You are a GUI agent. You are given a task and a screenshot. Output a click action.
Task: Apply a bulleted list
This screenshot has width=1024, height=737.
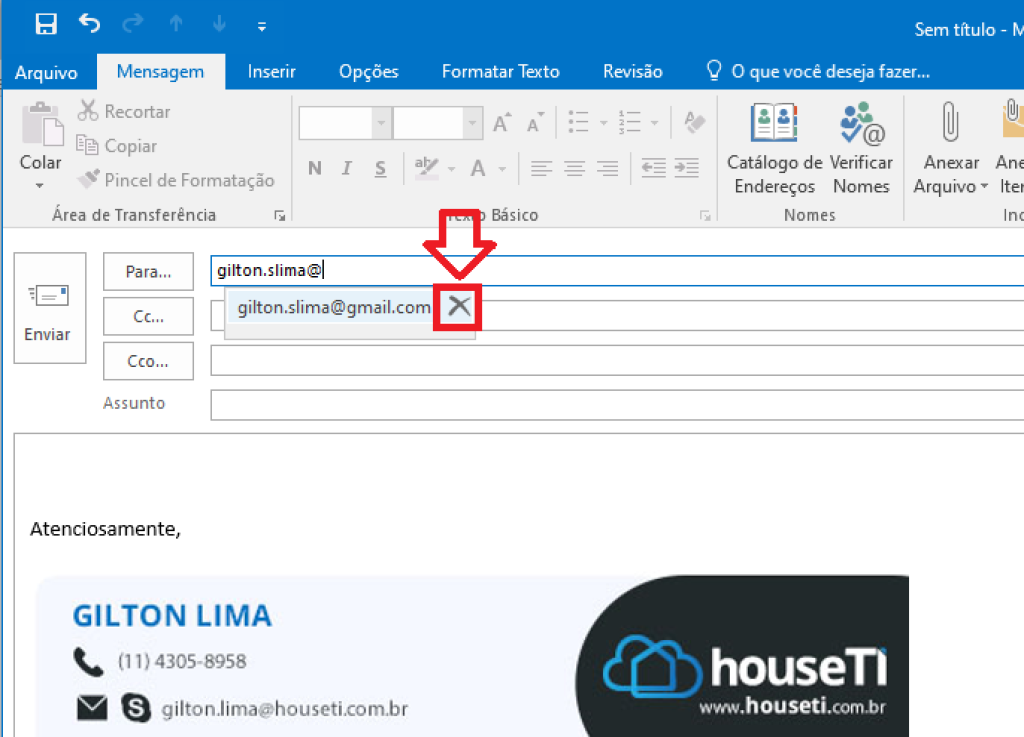579,122
